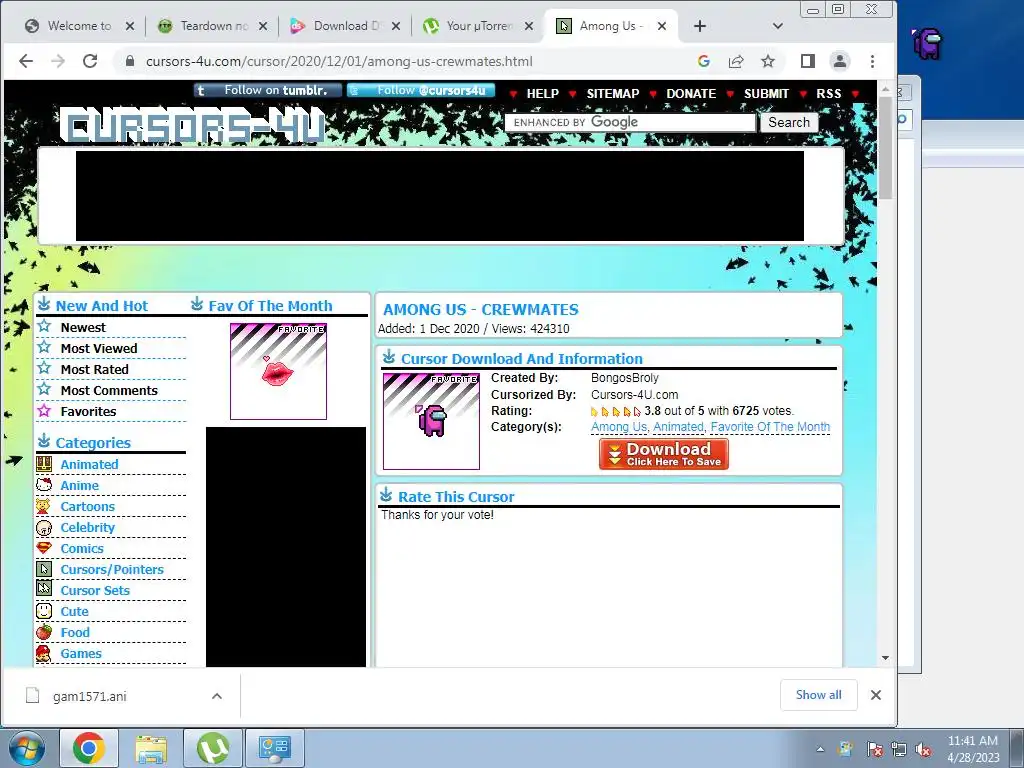View site info via the padlock icon
The width and height of the screenshot is (1024, 768).
coord(130,61)
